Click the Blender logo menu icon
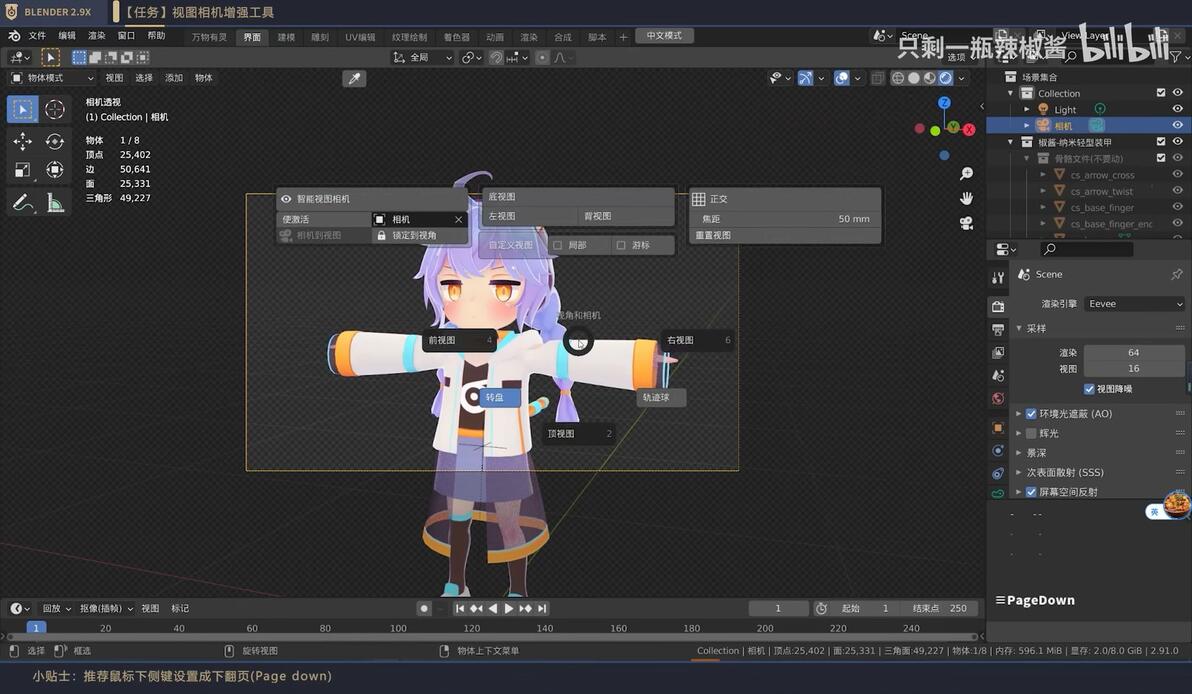 (x=14, y=36)
